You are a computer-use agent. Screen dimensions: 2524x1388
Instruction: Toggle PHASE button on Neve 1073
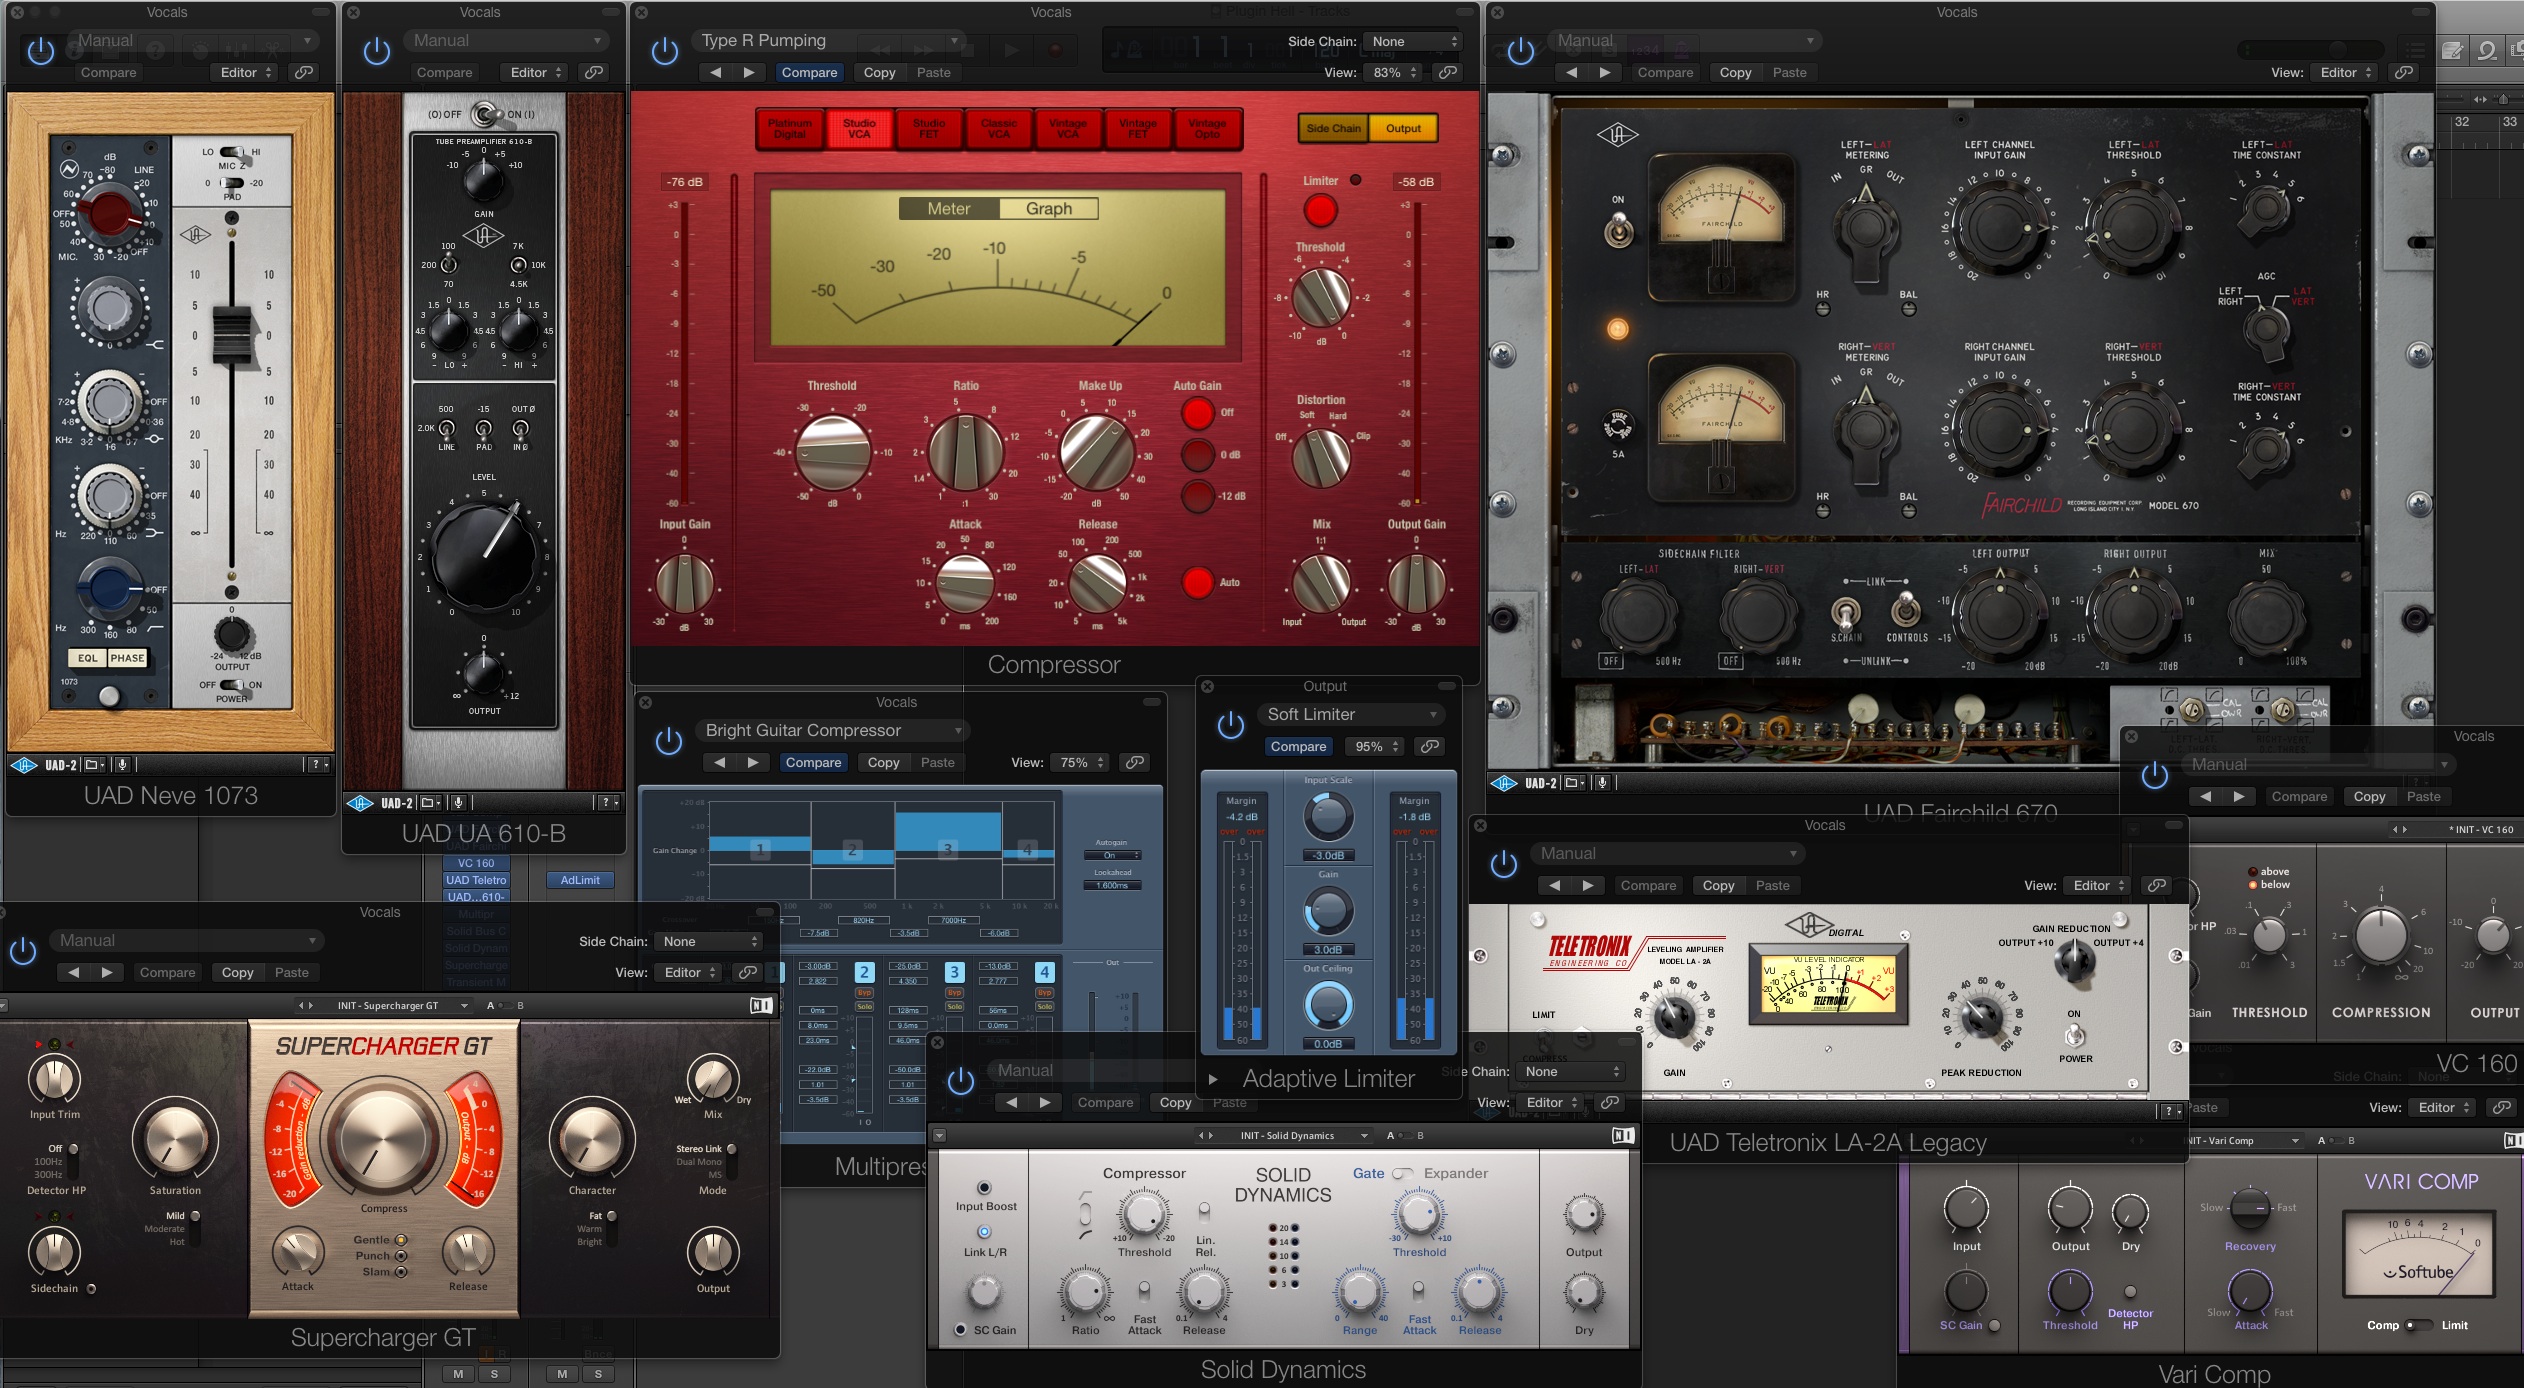point(127,658)
